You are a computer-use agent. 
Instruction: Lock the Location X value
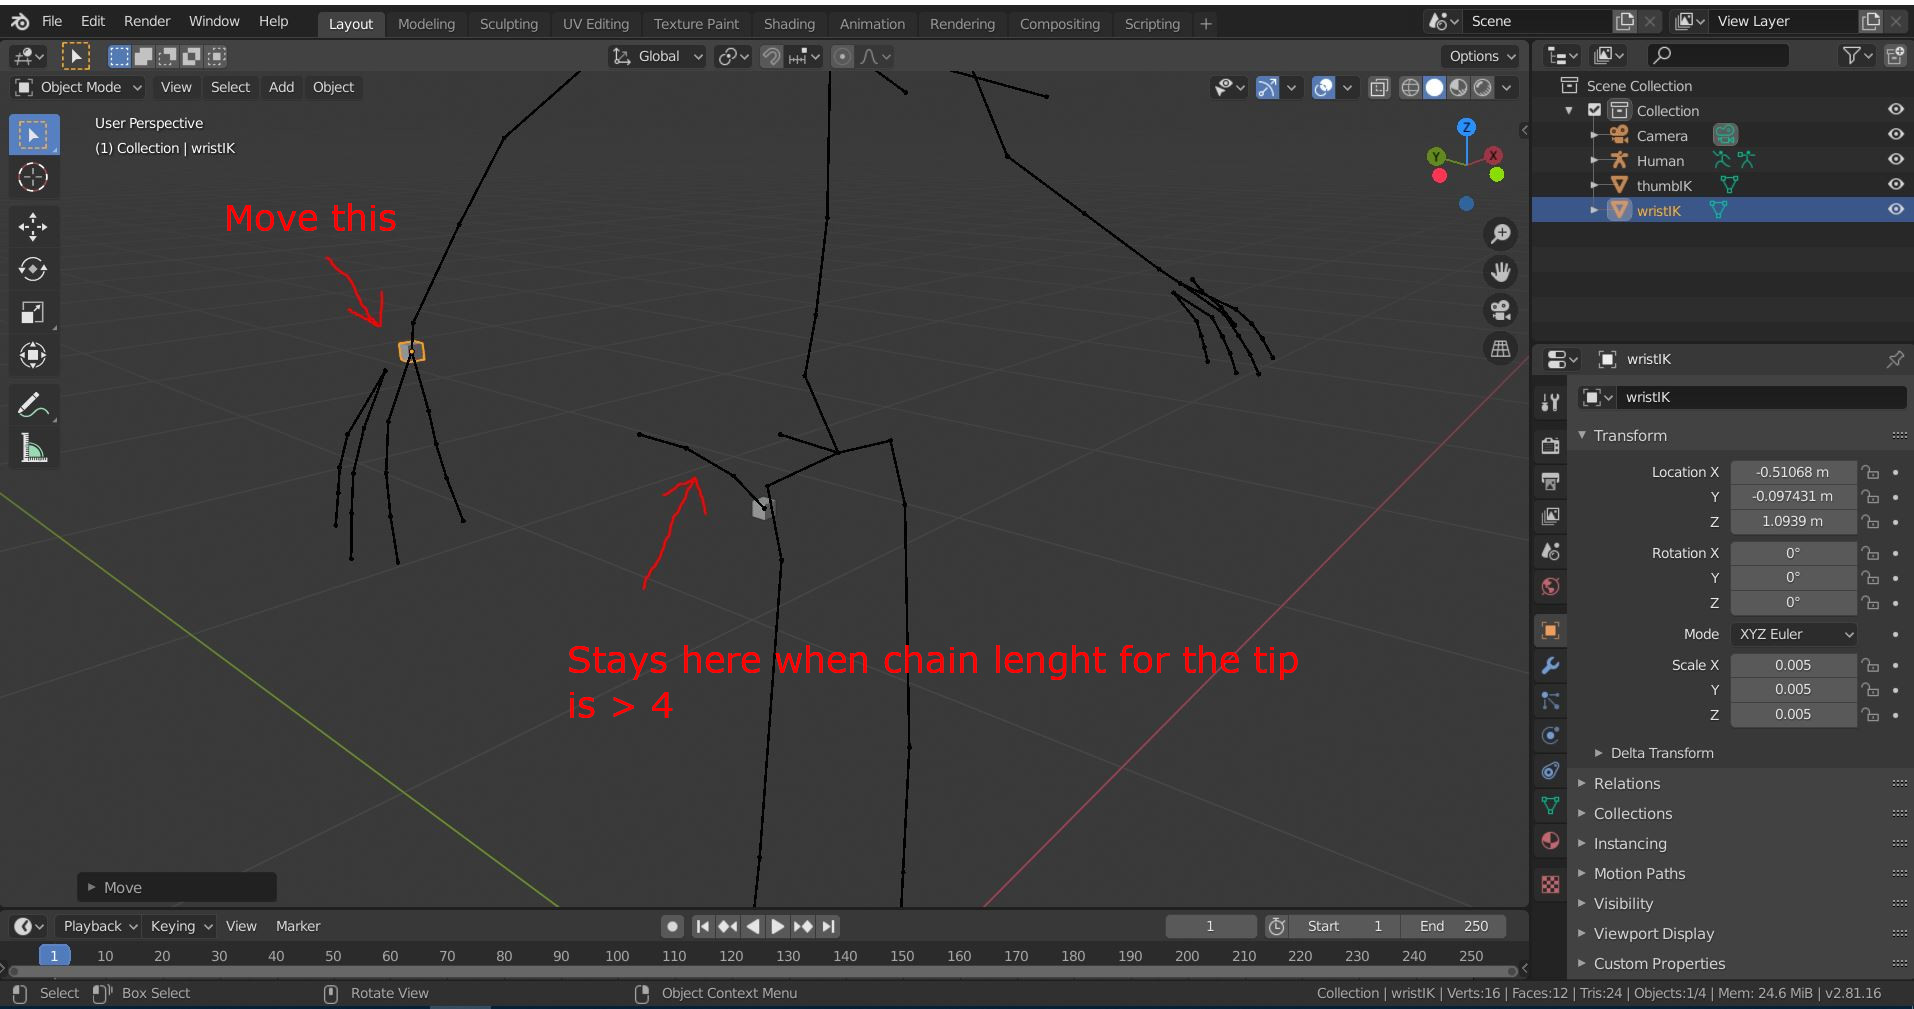click(x=1870, y=471)
